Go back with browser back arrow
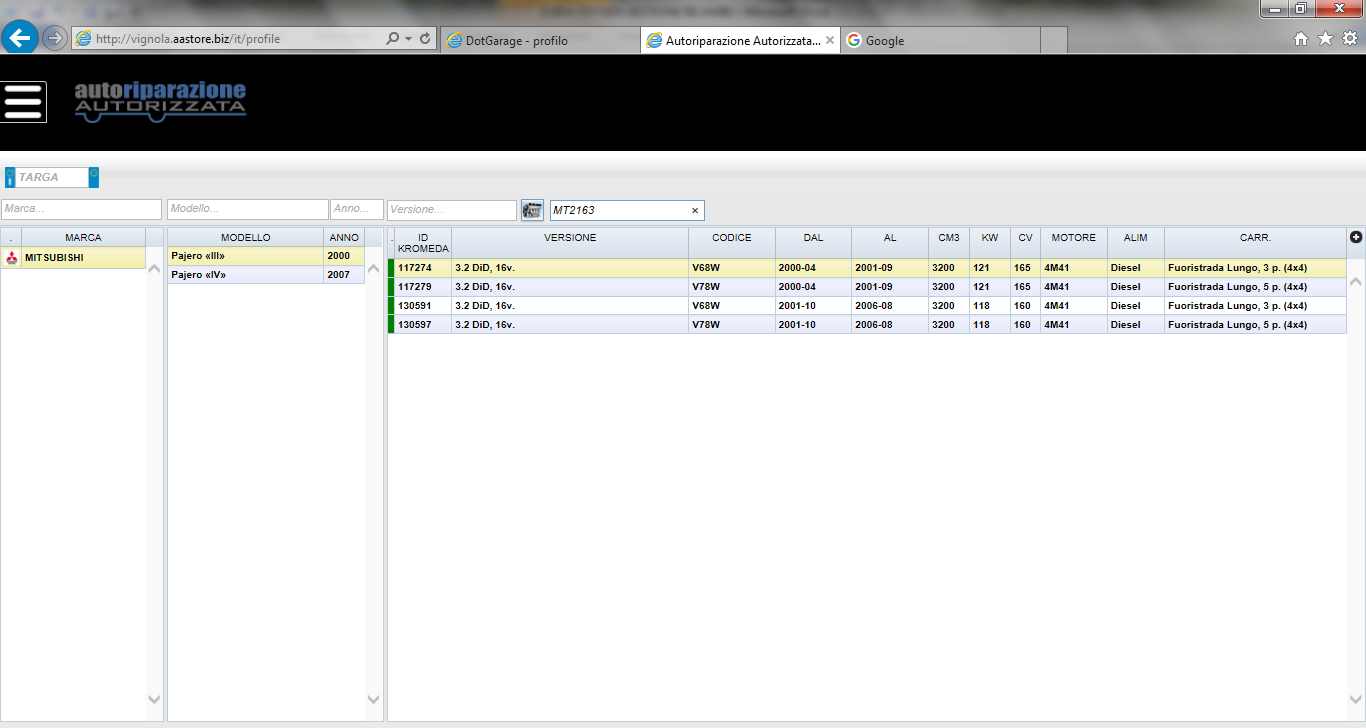 20,38
